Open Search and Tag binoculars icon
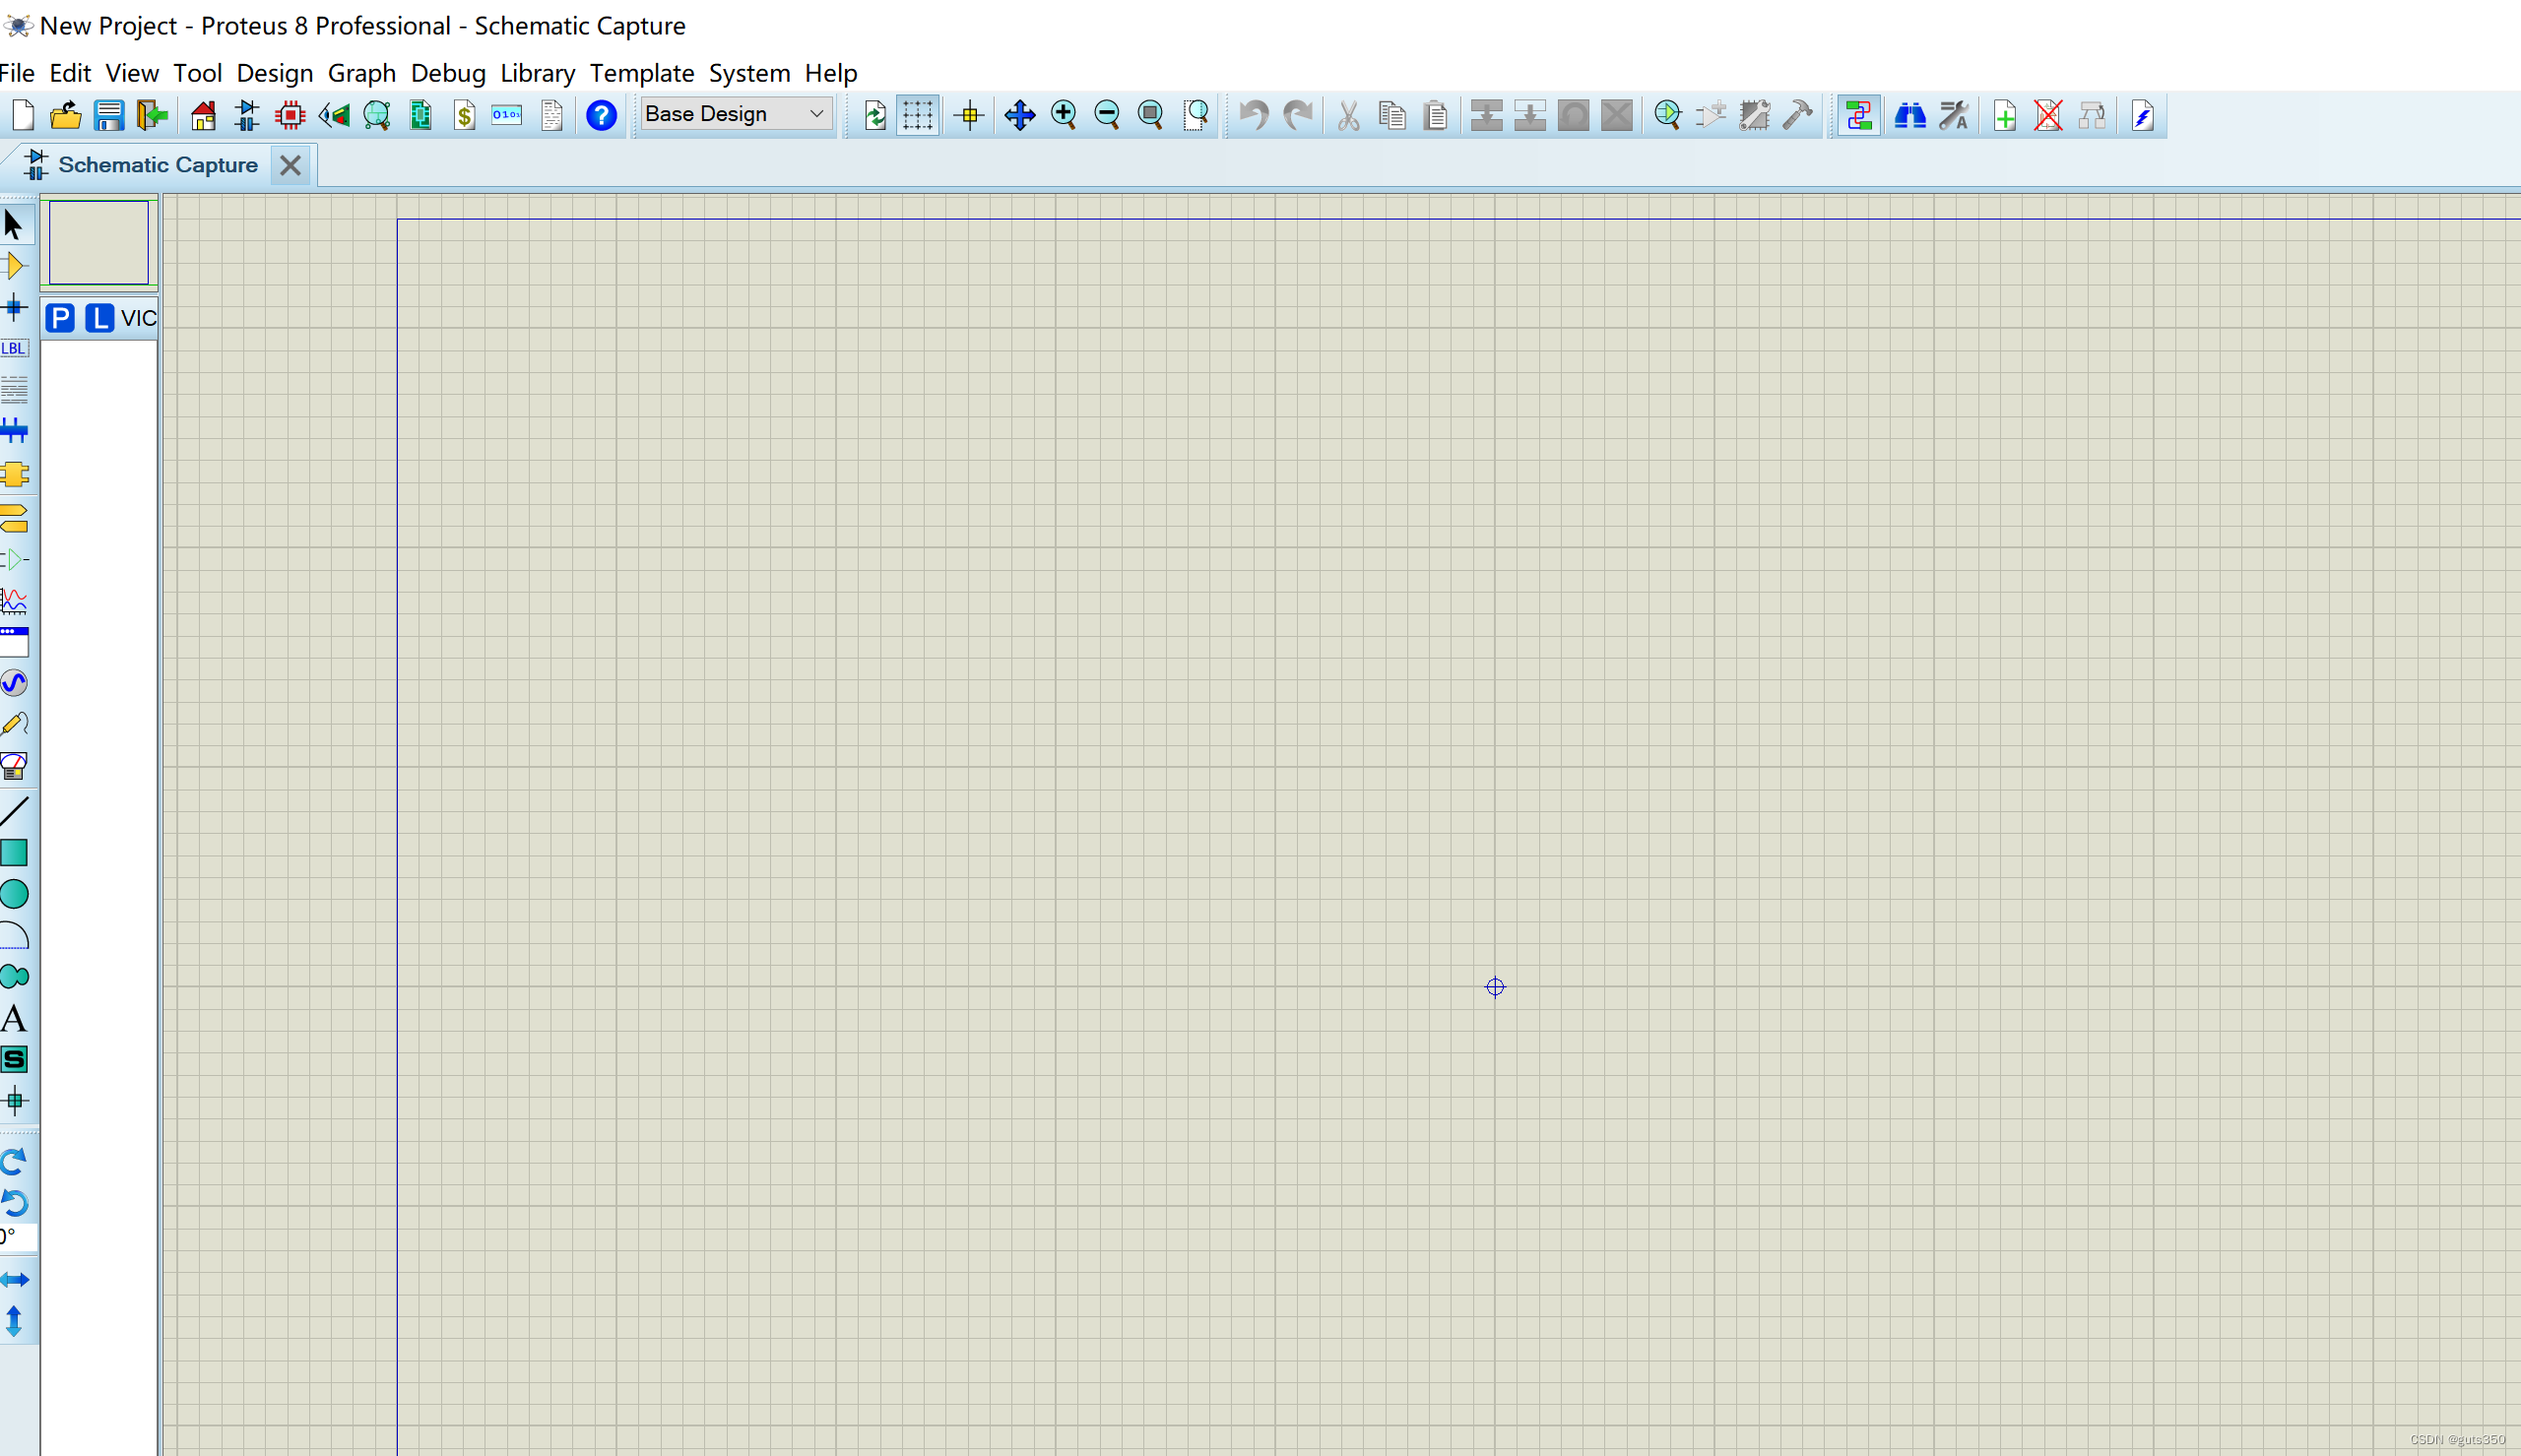The image size is (2521, 1456). (1909, 115)
